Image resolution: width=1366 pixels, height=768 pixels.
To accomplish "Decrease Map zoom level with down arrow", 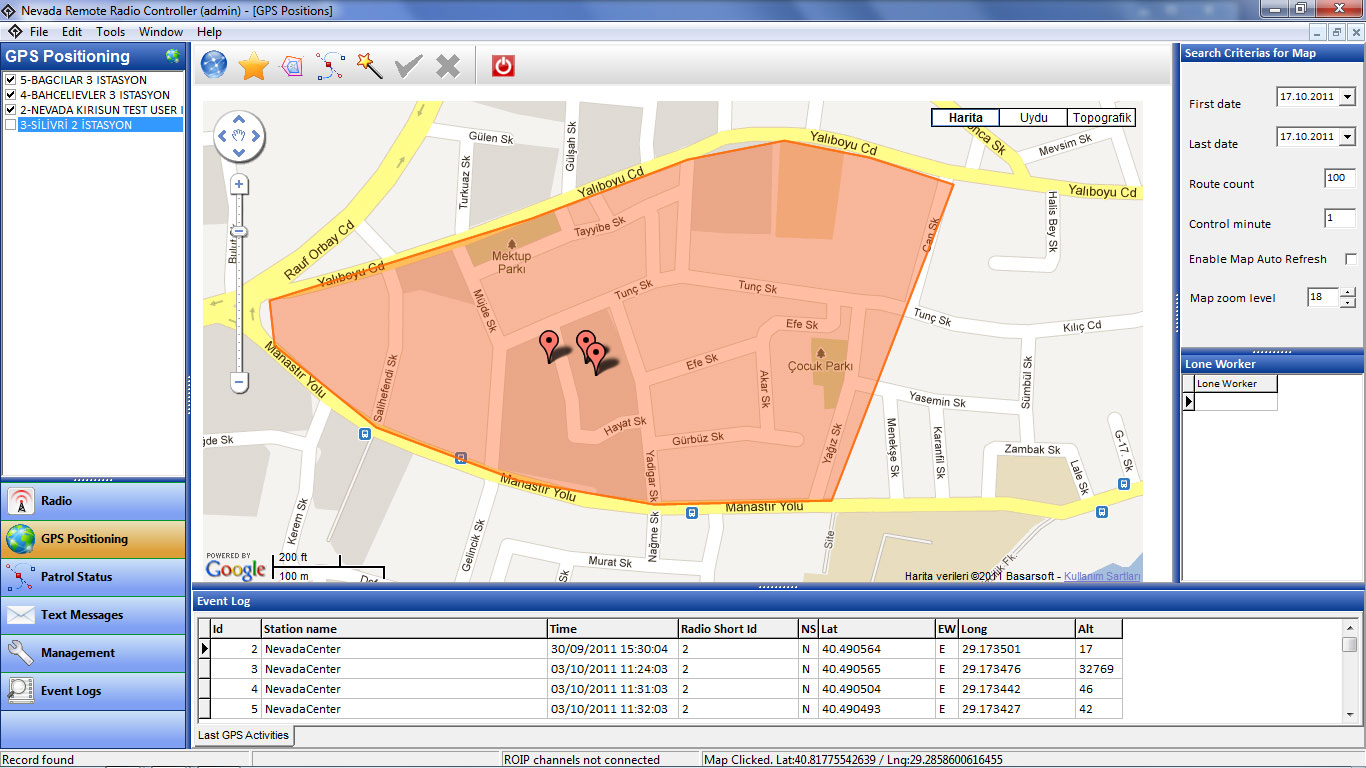I will click(x=1347, y=303).
